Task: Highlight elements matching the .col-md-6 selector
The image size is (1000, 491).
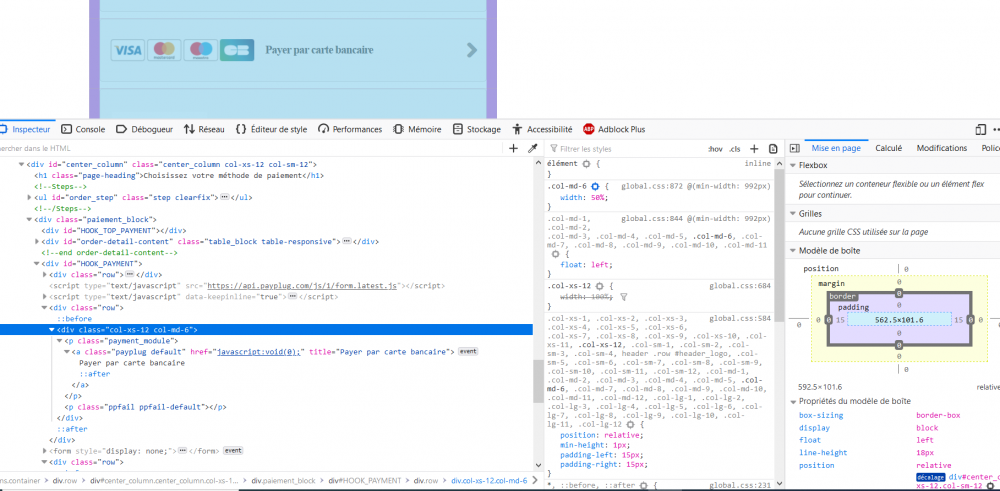Action: (595, 186)
